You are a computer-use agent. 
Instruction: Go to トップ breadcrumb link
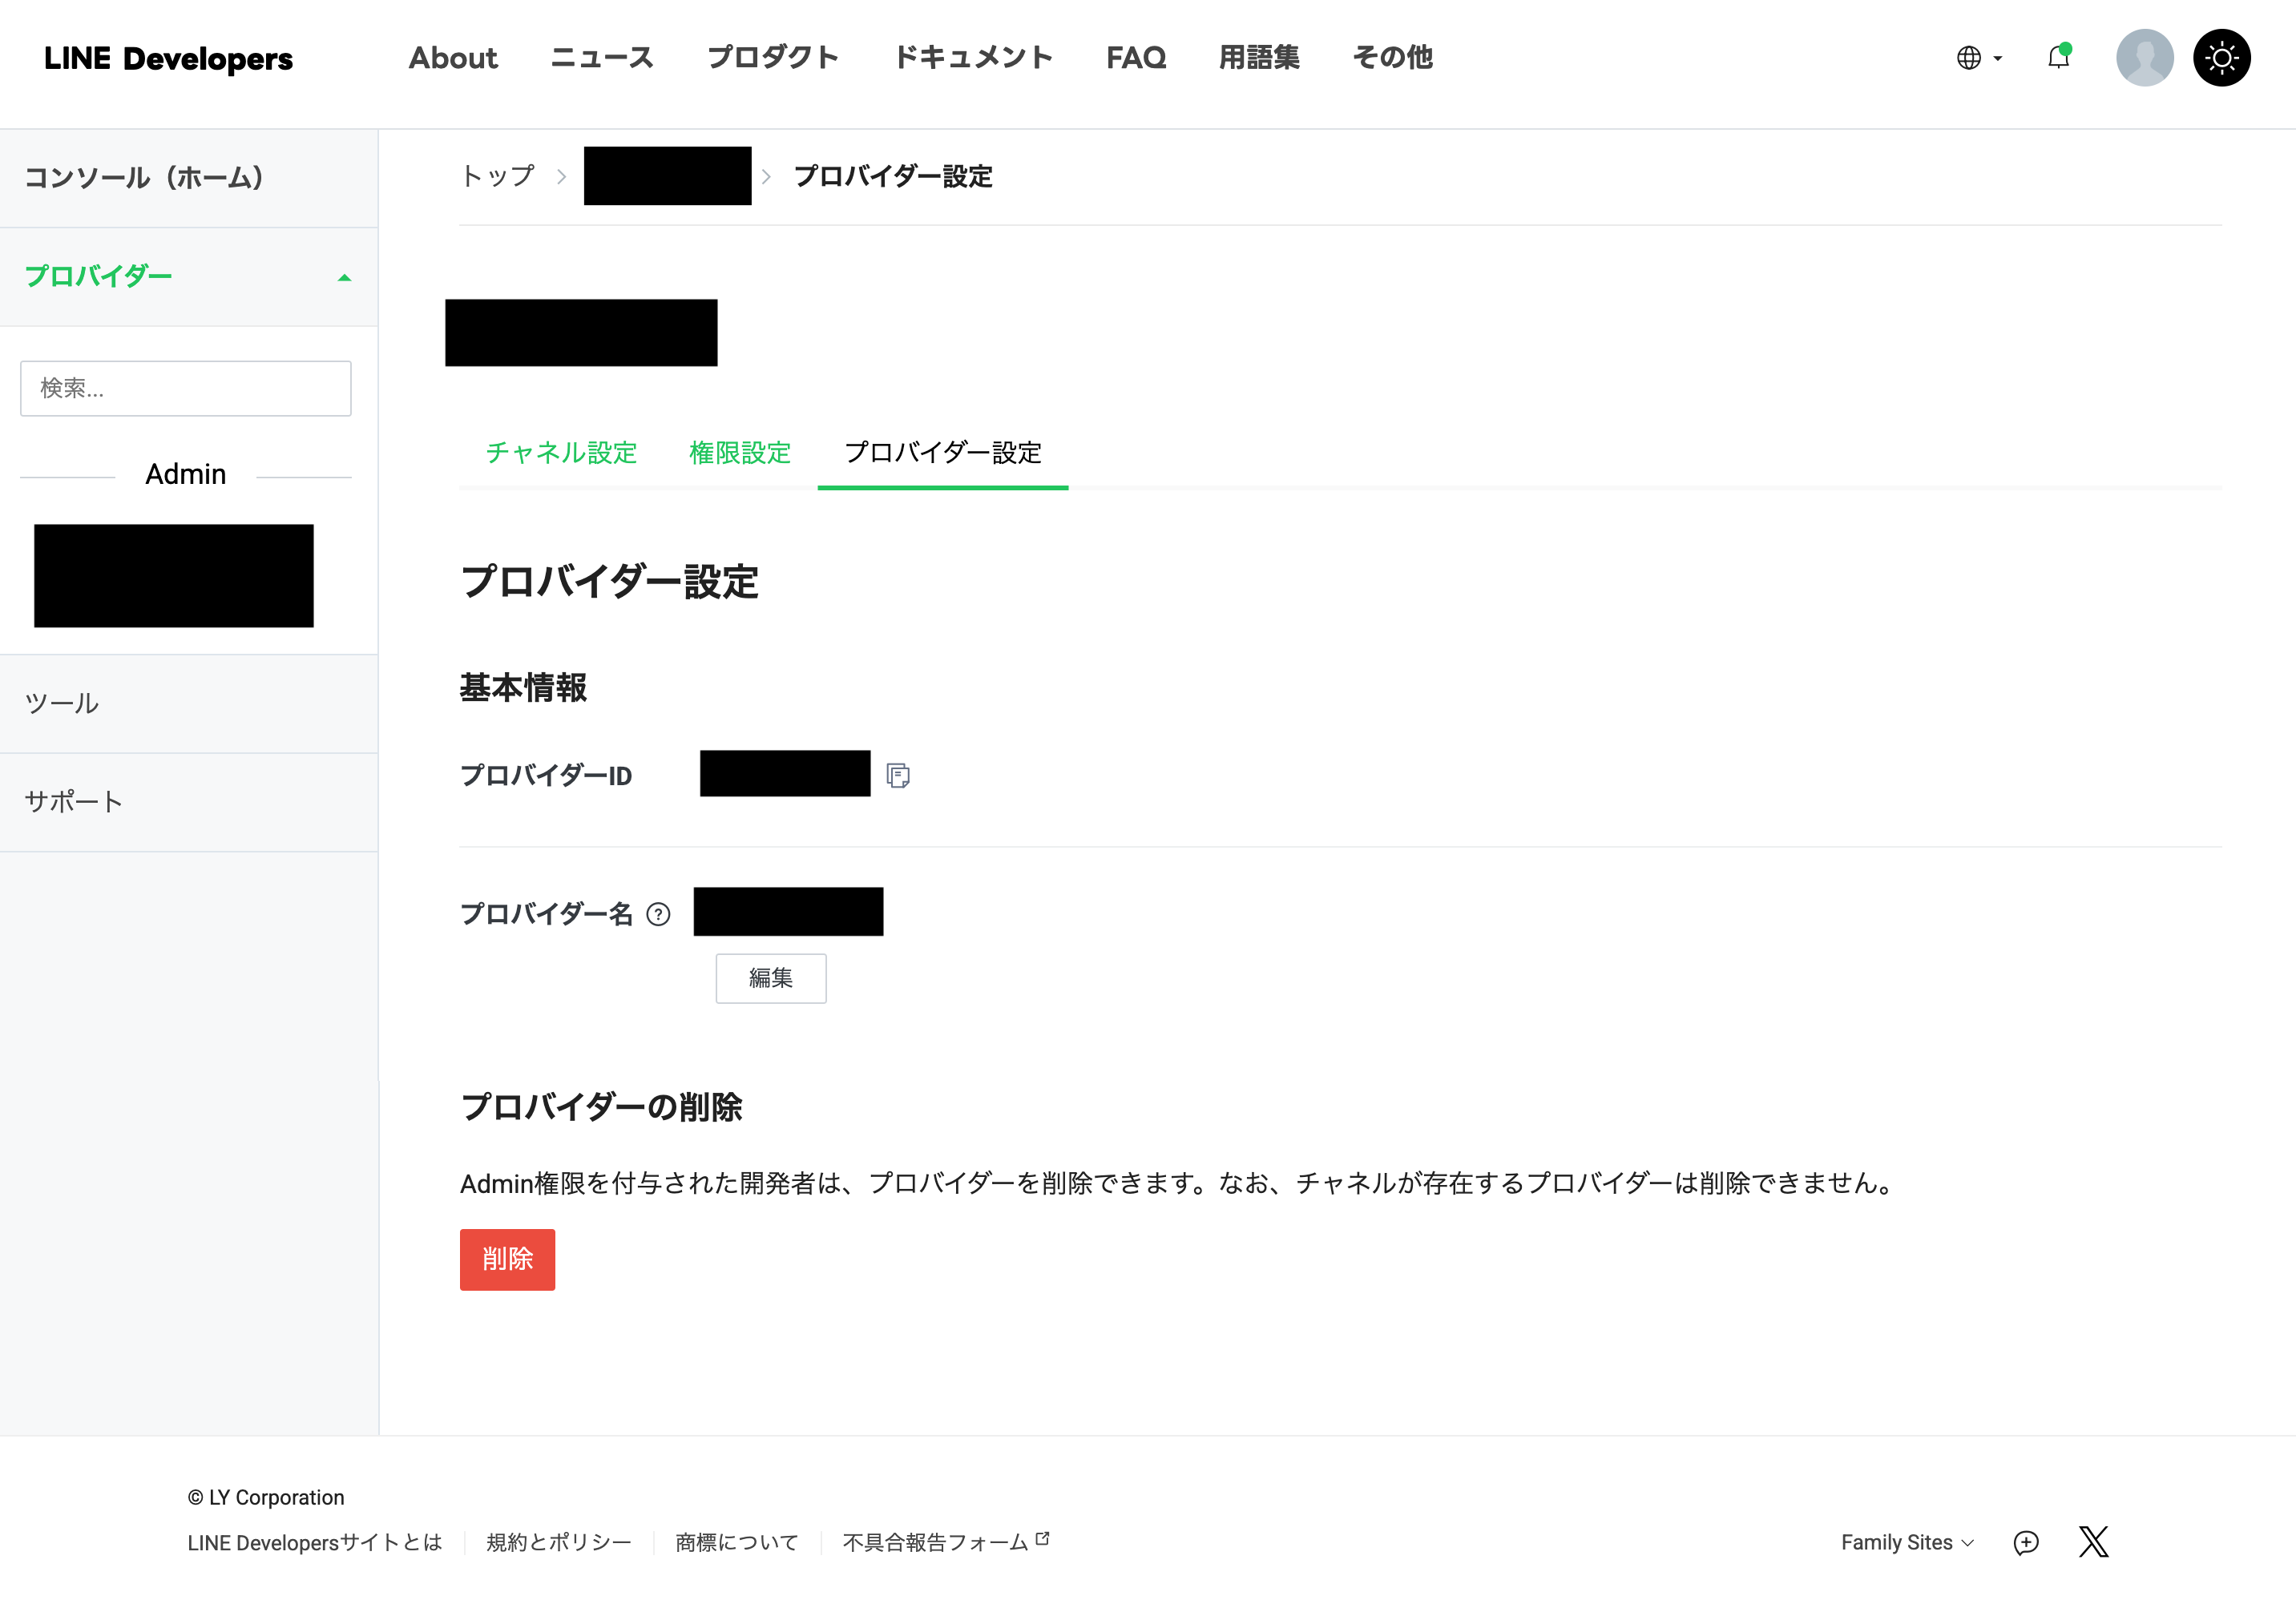pyautogui.click(x=498, y=176)
